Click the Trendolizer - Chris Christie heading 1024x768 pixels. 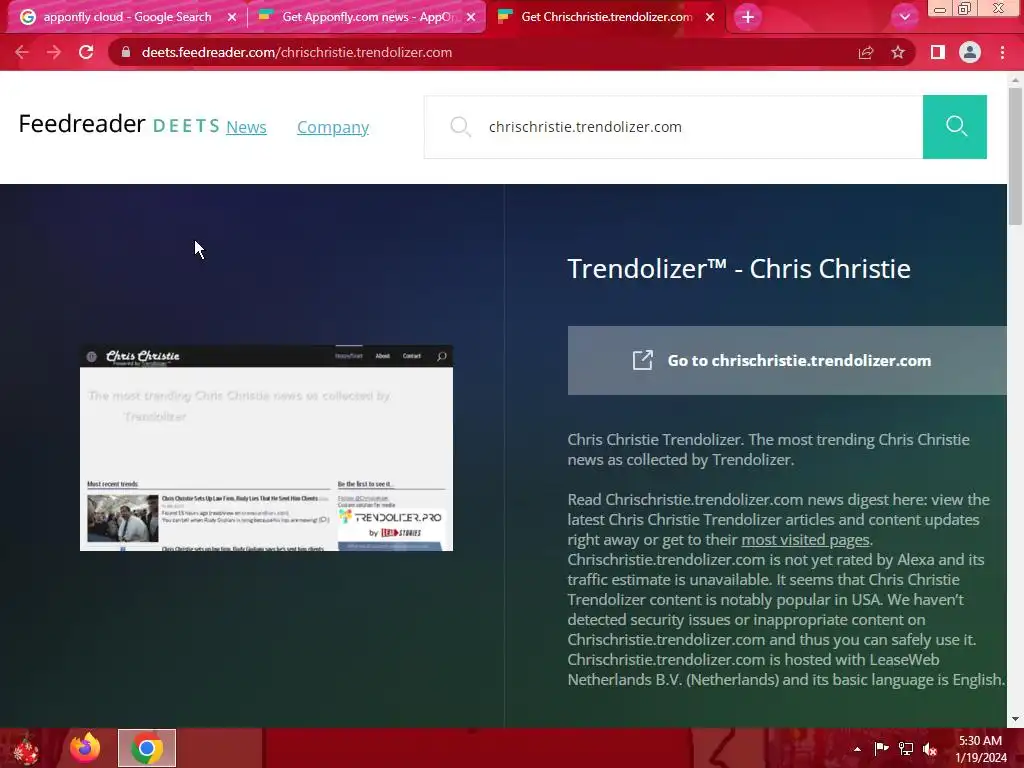pyautogui.click(x=739, y=268)
